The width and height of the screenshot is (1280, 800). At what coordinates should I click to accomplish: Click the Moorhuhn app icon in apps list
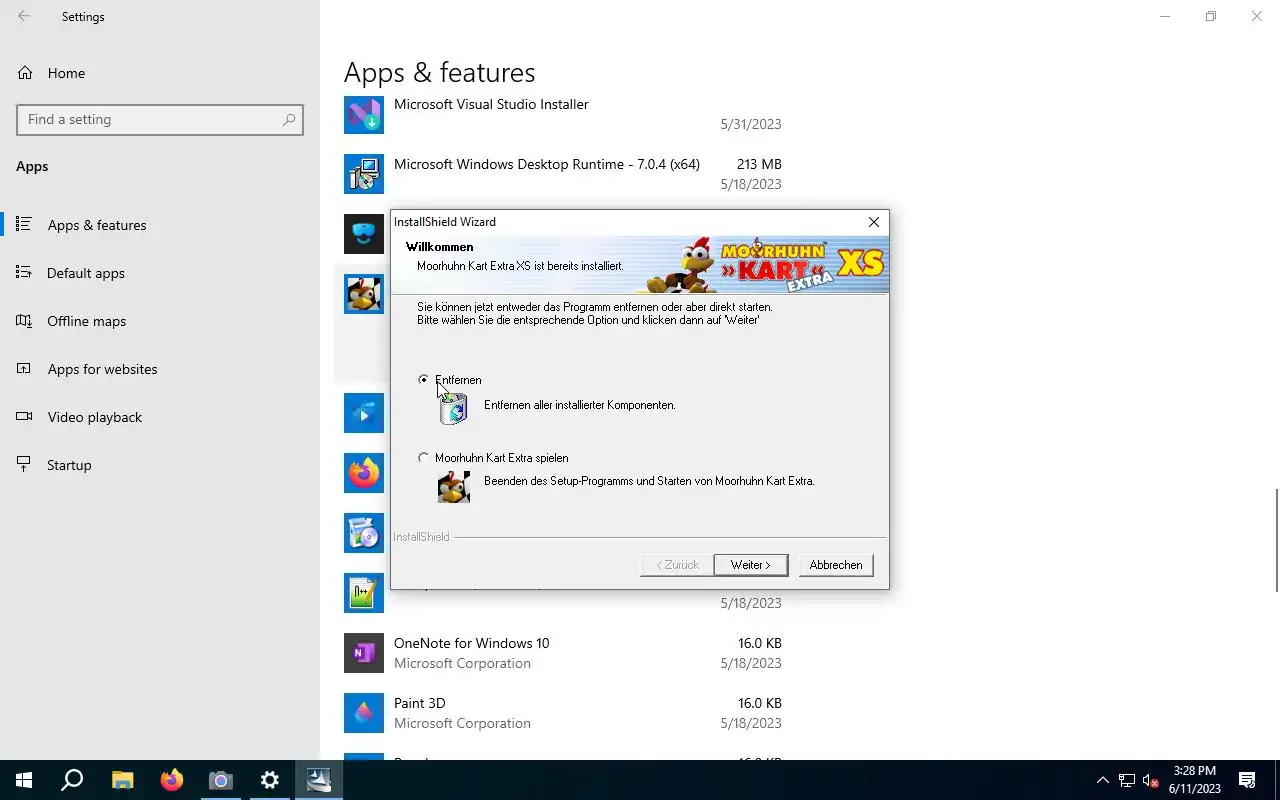364,294
